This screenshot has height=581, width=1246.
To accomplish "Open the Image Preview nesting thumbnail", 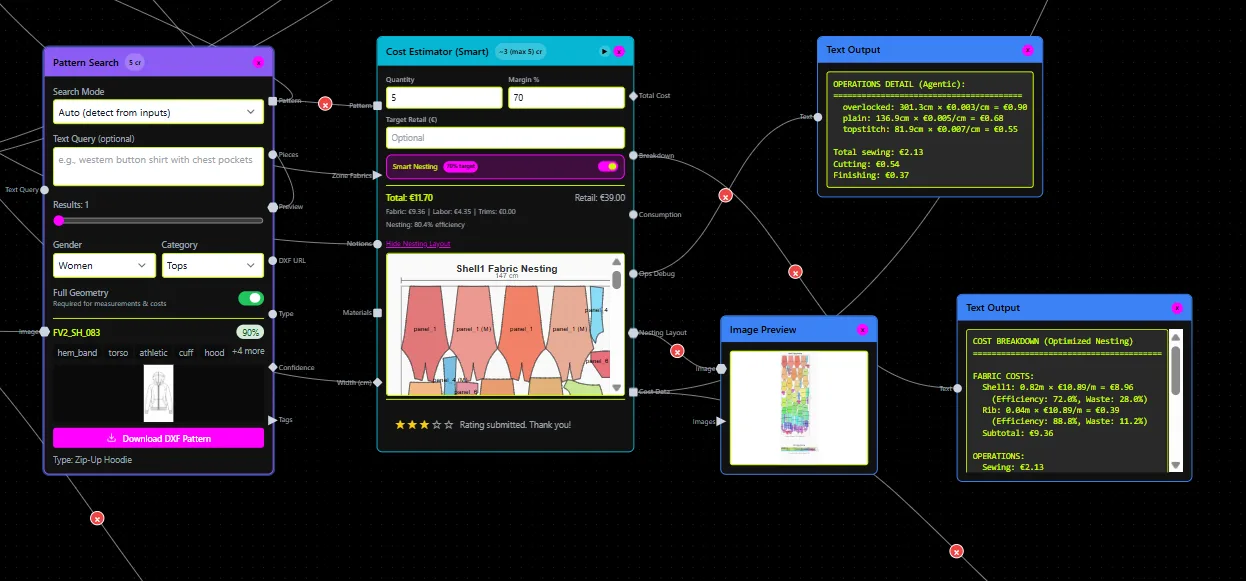I will coord(798,407).
